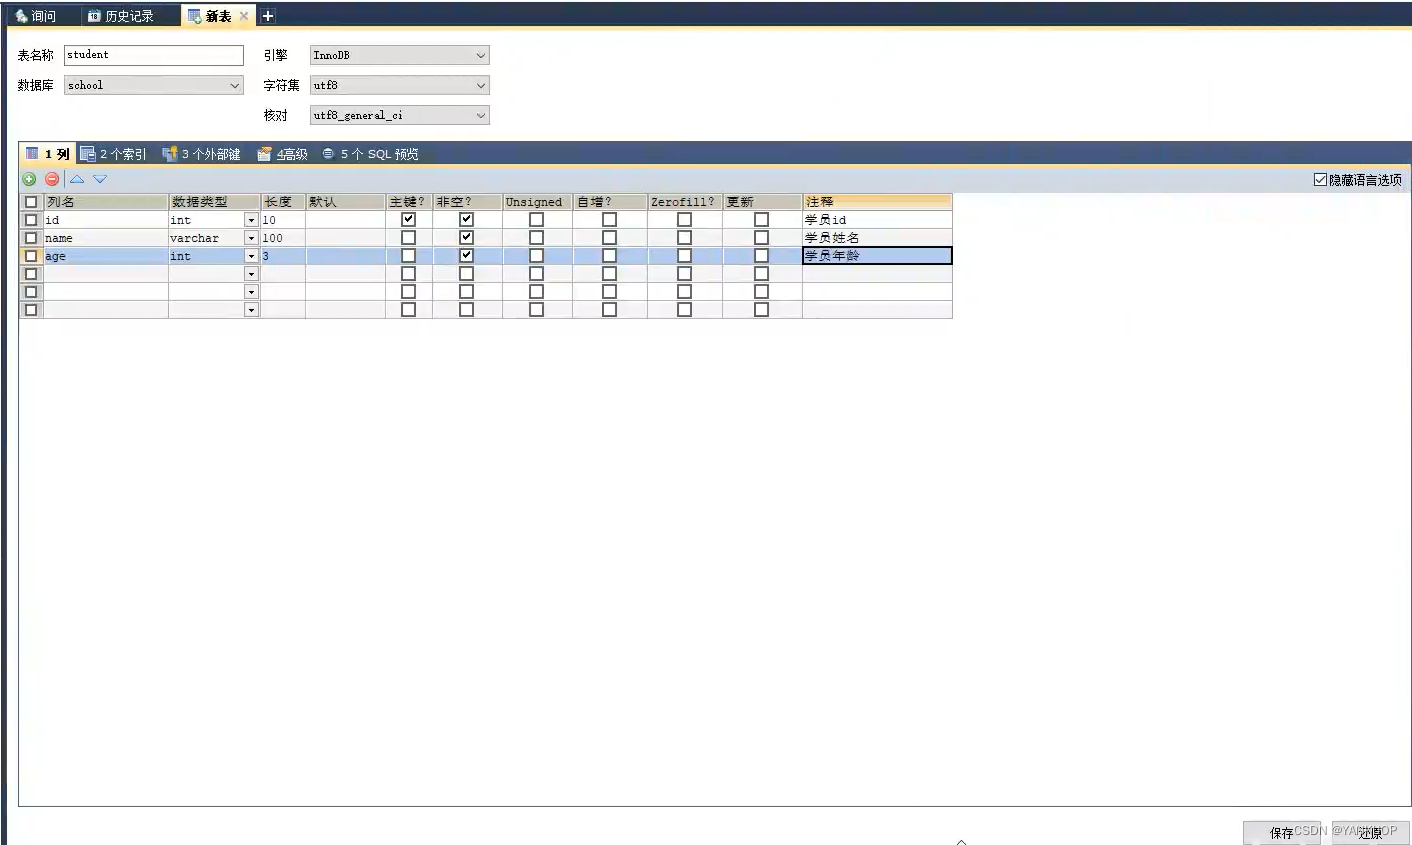1412x845 pixels.
Task: Click the 长度 column header
Action: coord(283,202)
